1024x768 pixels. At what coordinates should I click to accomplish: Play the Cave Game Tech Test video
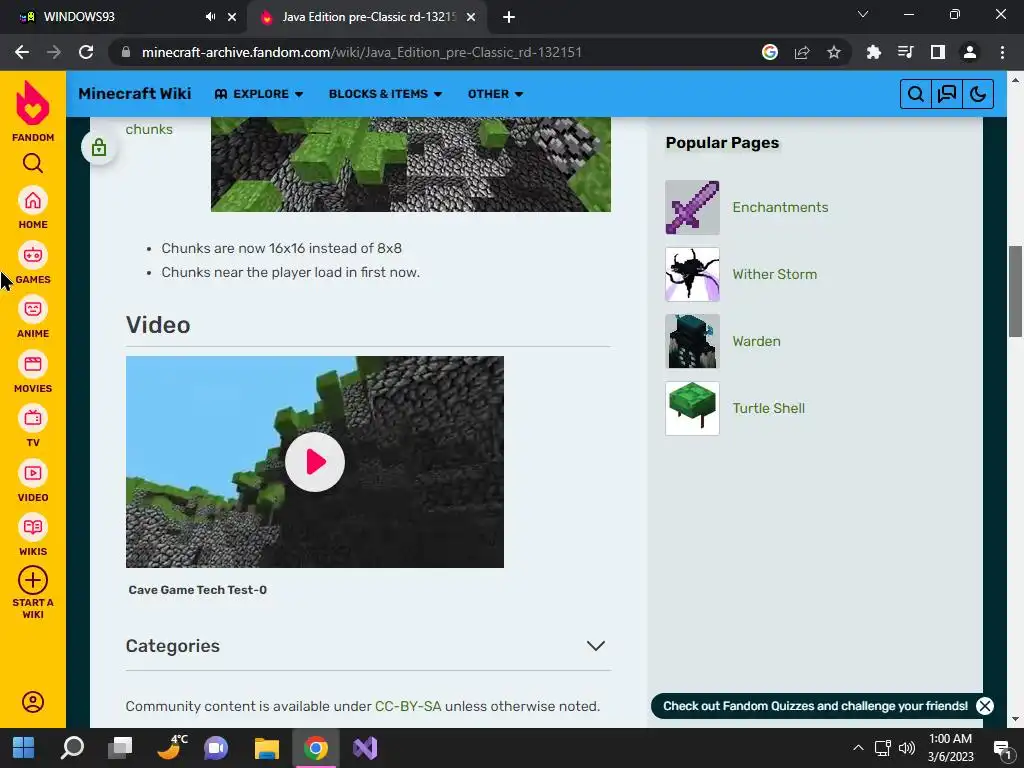(315, 462)
